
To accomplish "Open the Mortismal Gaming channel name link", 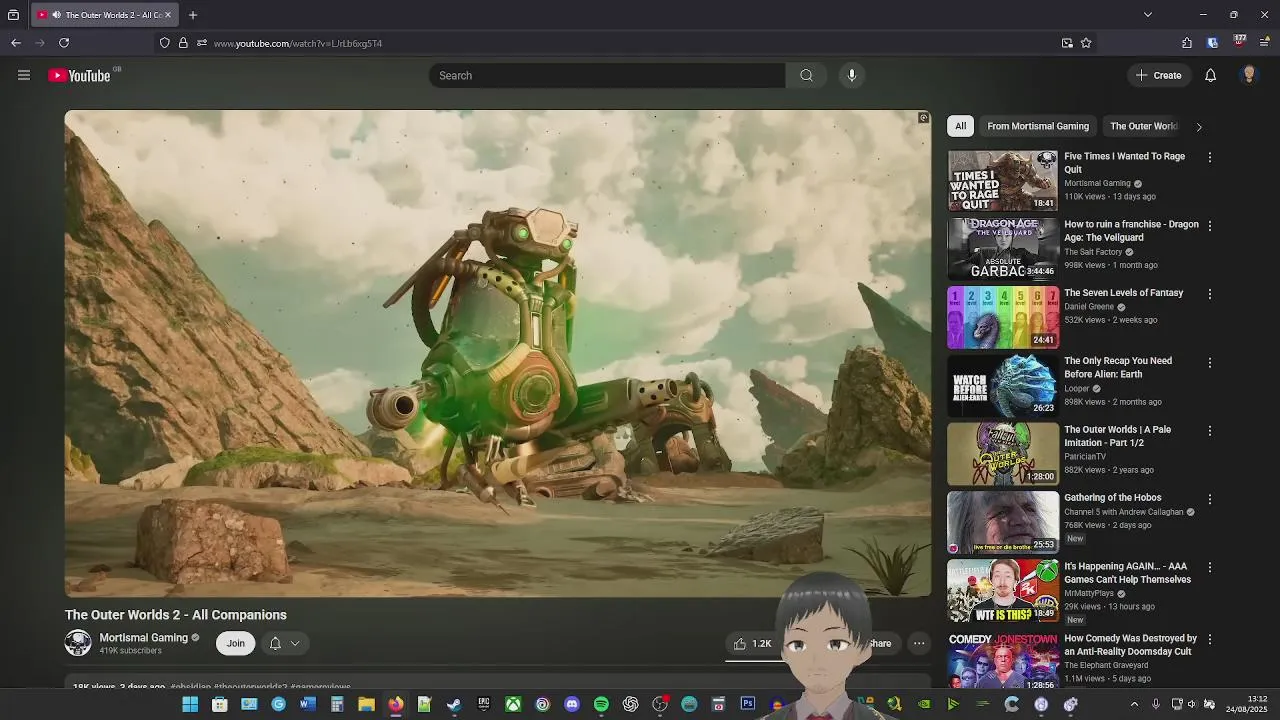I will point(144,637).
